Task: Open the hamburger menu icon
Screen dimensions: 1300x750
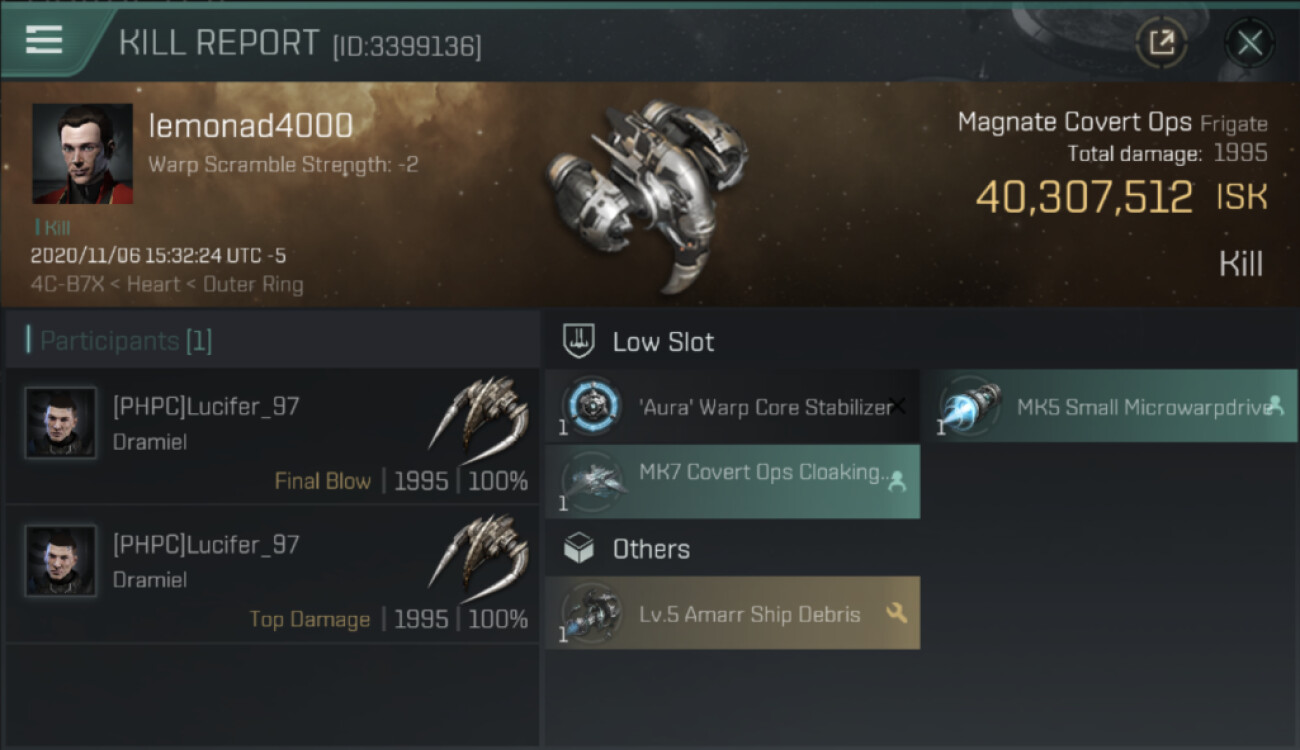Action: point(44,40)
